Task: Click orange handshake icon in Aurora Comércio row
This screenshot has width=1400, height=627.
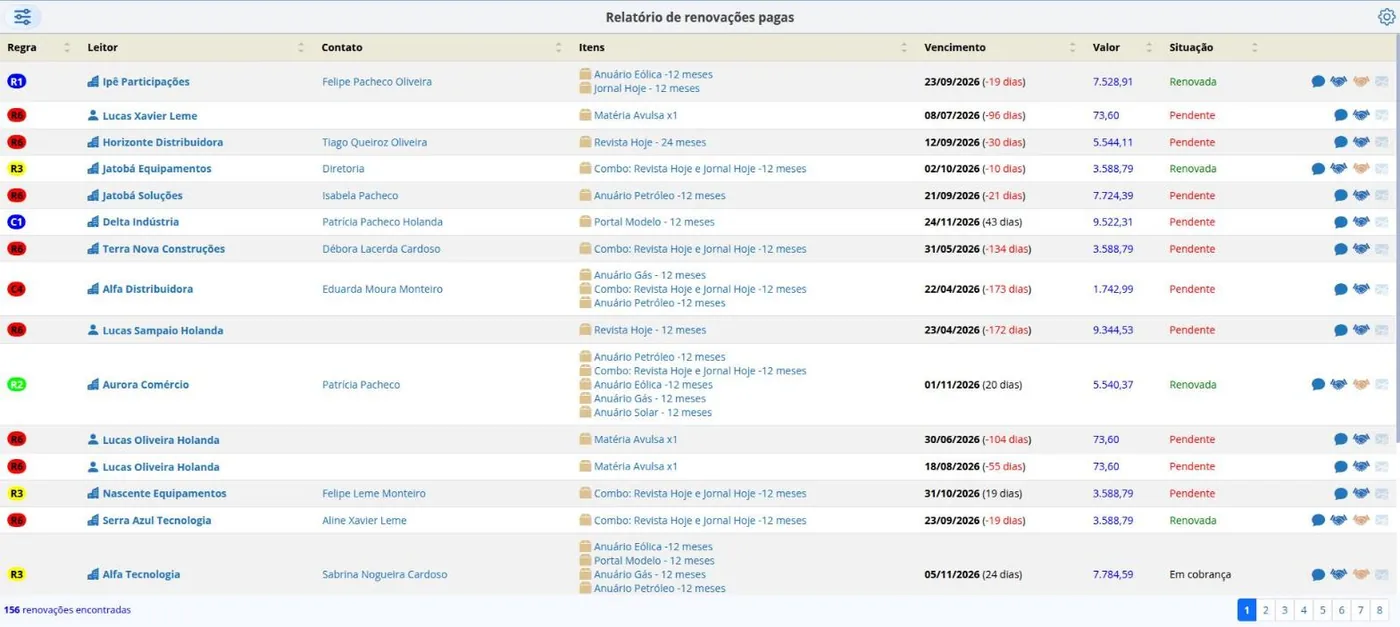Action: (1360, 385)
